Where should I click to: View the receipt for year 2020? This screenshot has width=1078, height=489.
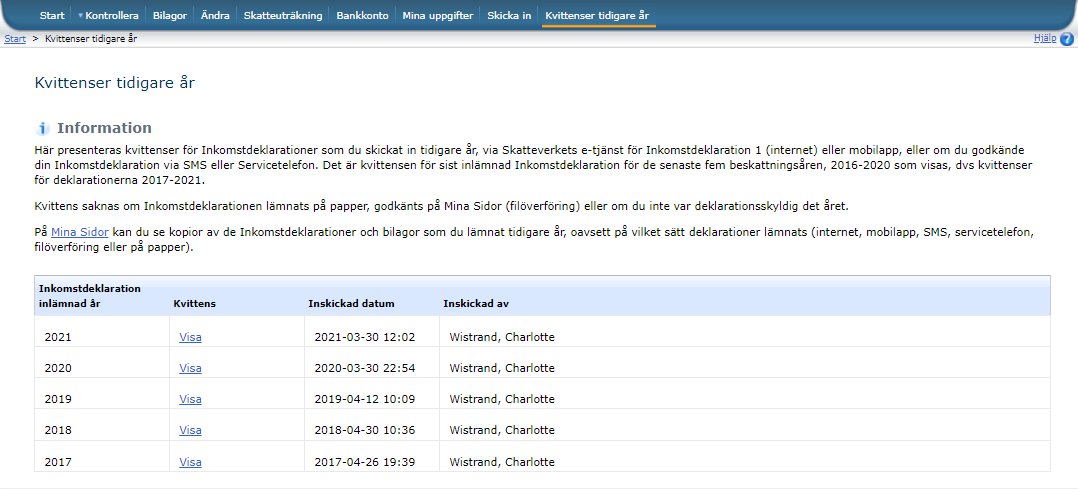[x=190, y=368]
